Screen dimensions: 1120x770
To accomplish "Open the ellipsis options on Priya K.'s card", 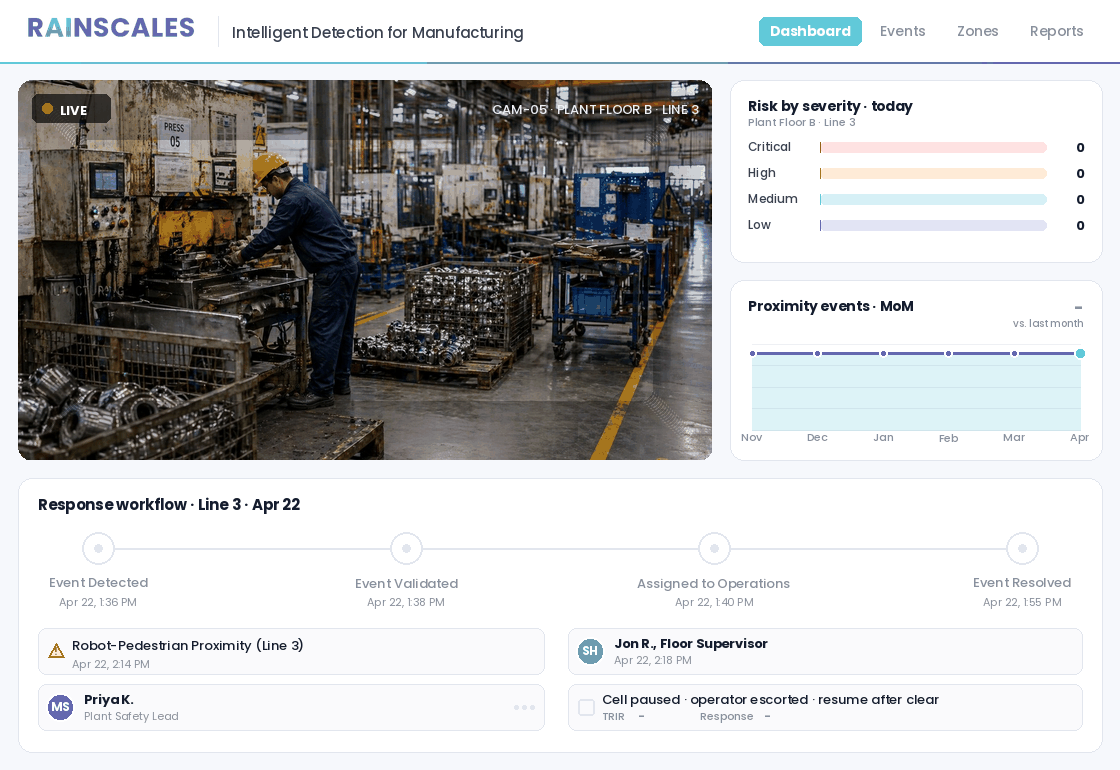I will tap(524, 707).
